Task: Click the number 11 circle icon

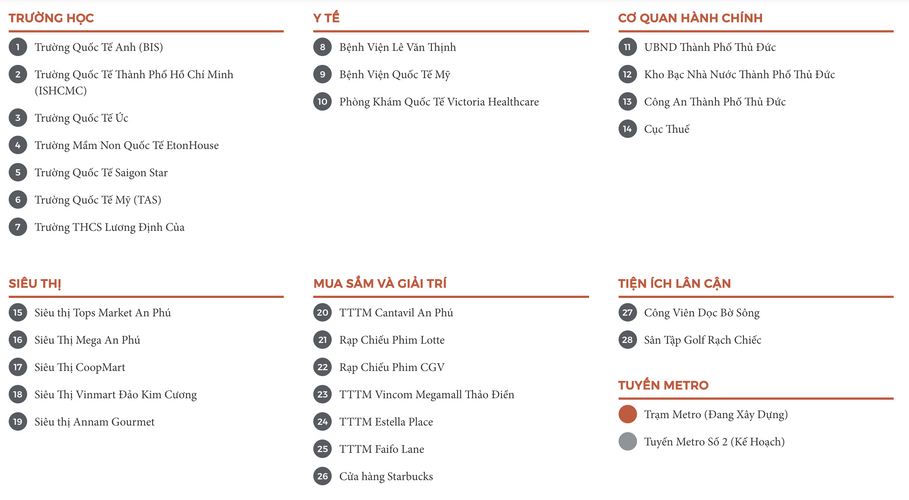Action: 627,47
